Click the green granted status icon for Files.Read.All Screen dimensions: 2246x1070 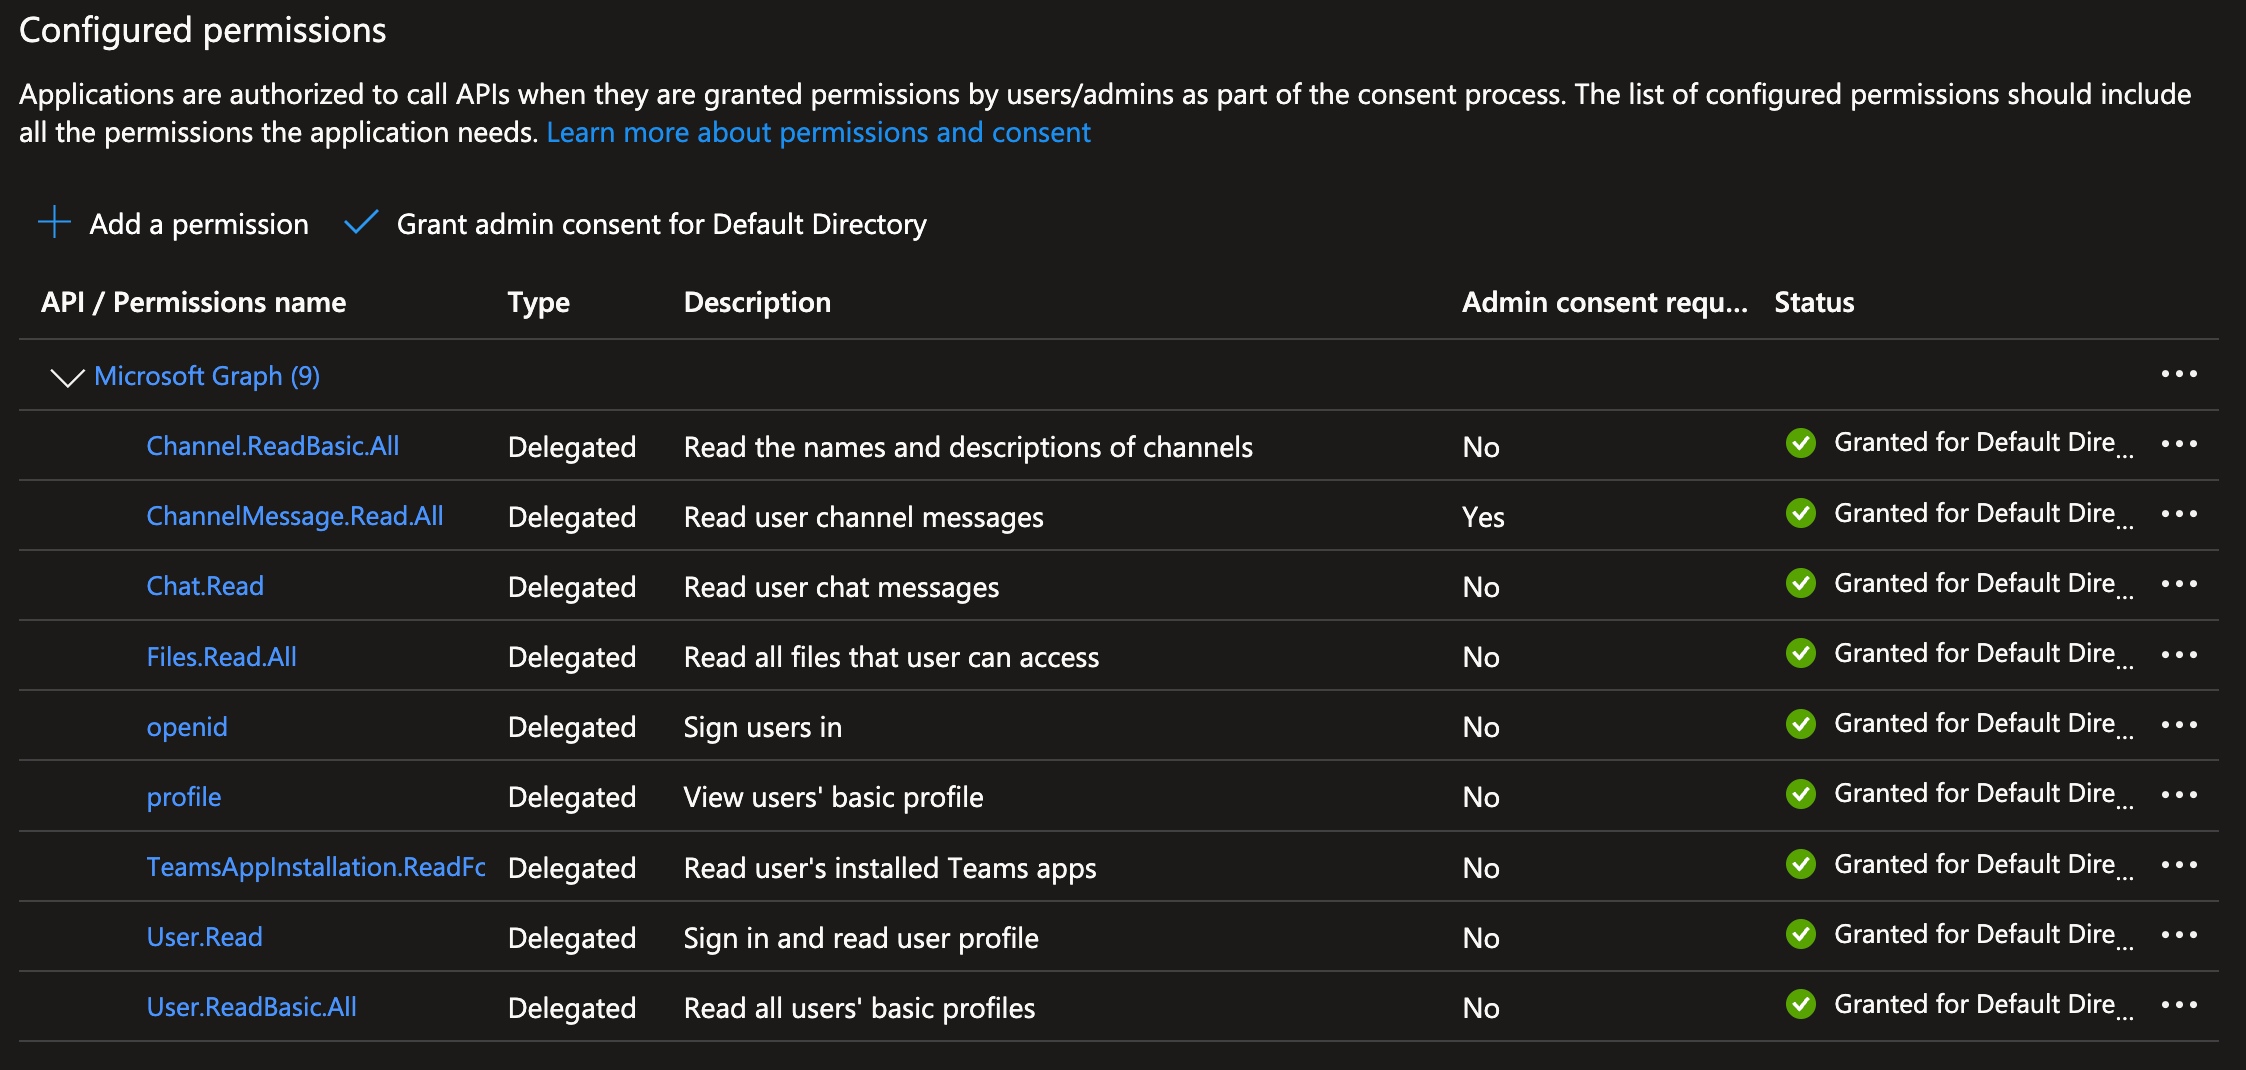pos(1800,654)
